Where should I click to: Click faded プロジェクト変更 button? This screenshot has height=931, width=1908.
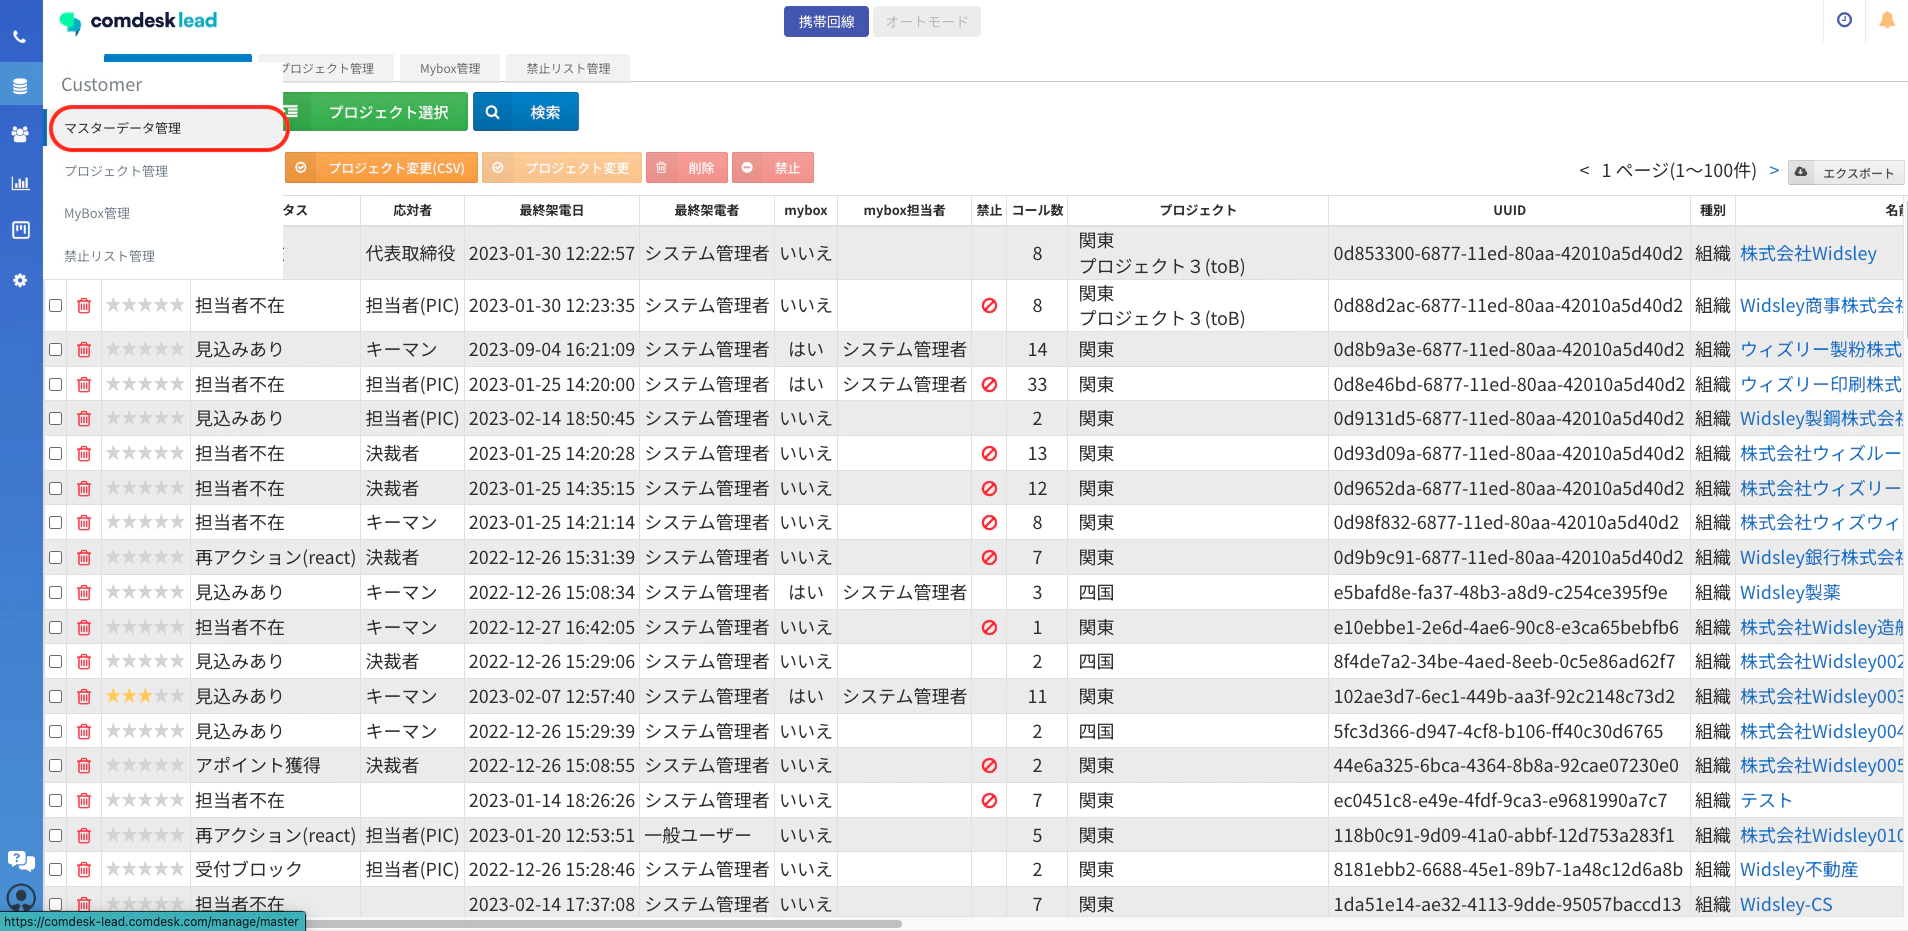(562, 168)
